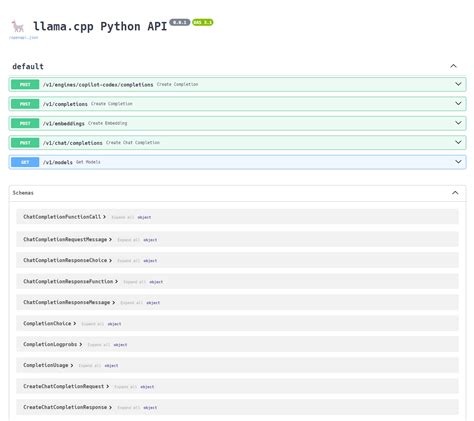The image size is (474, 421).
Task: Click Expand all for CompletionUsage
Action: (89, 366)
